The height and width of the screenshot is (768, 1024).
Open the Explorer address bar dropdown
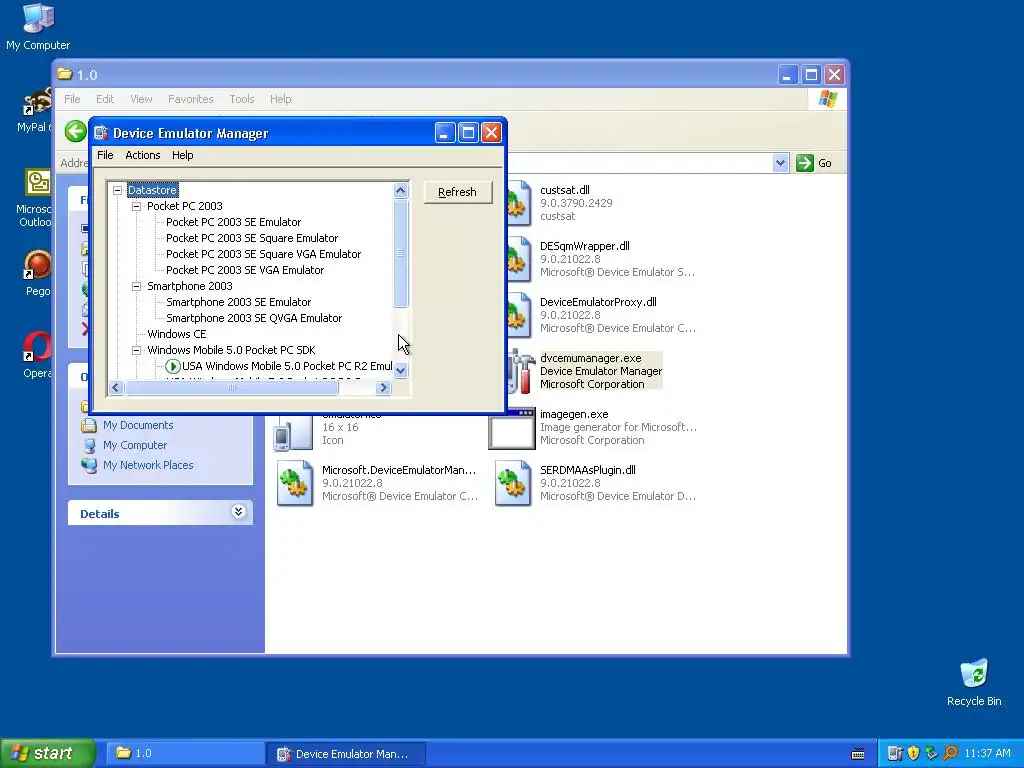[780, 163]
